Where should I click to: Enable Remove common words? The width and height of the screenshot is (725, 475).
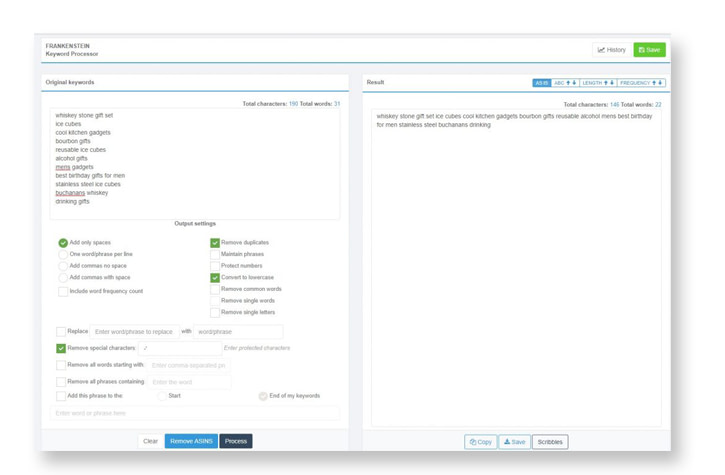[x=215, y=290]
